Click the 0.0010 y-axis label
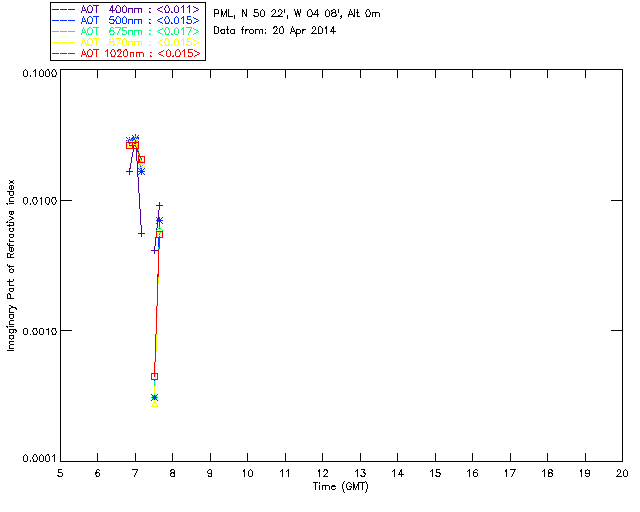Screen dimensions: 640x512 tap(39, 331)
